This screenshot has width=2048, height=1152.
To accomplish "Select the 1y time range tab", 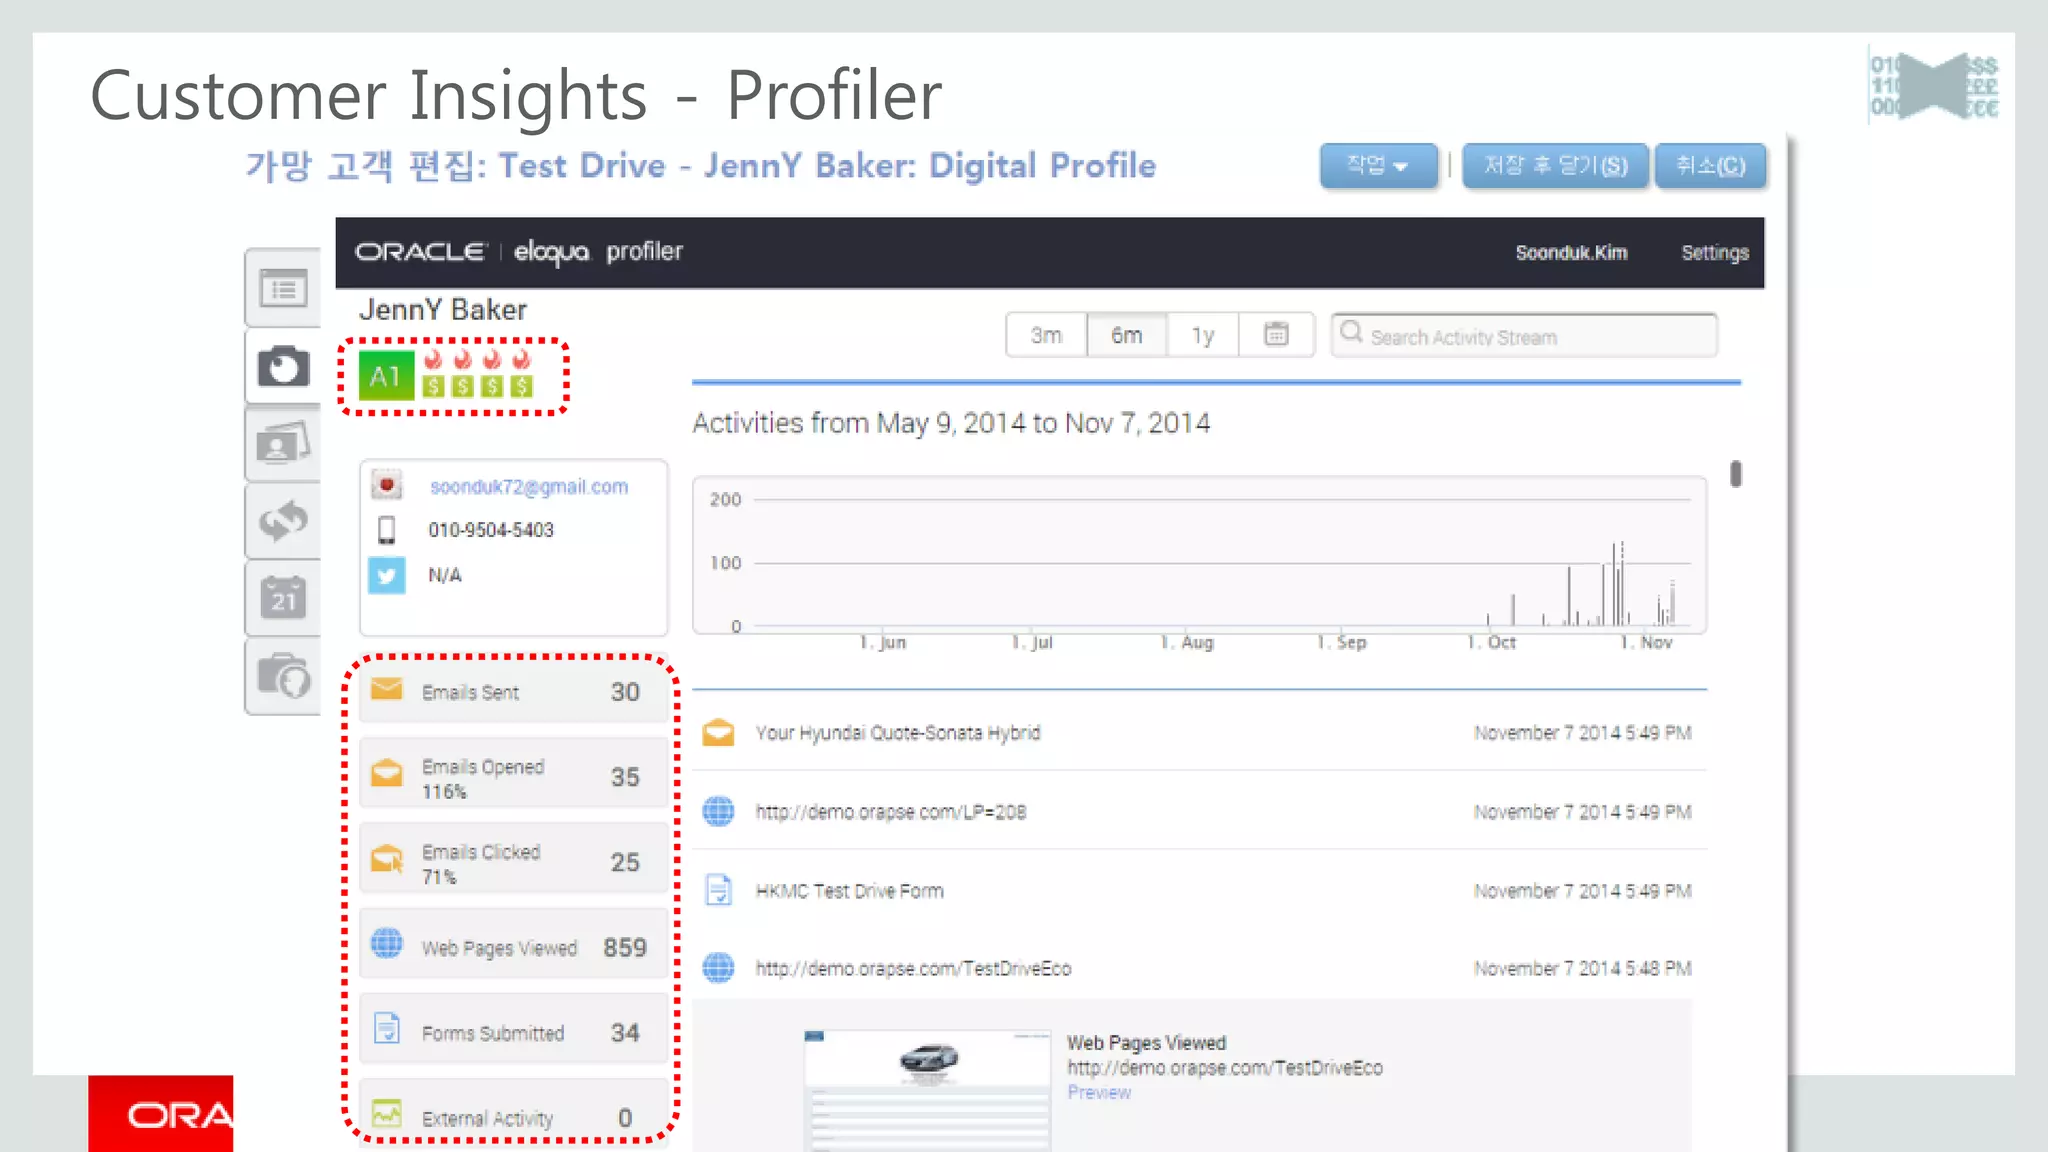I will tap(1203, 335).
